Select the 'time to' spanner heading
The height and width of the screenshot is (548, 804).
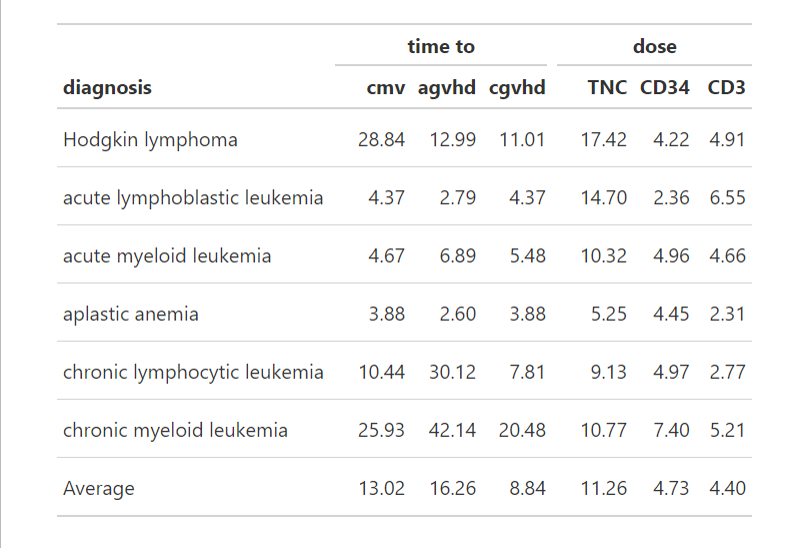[441, 46]
